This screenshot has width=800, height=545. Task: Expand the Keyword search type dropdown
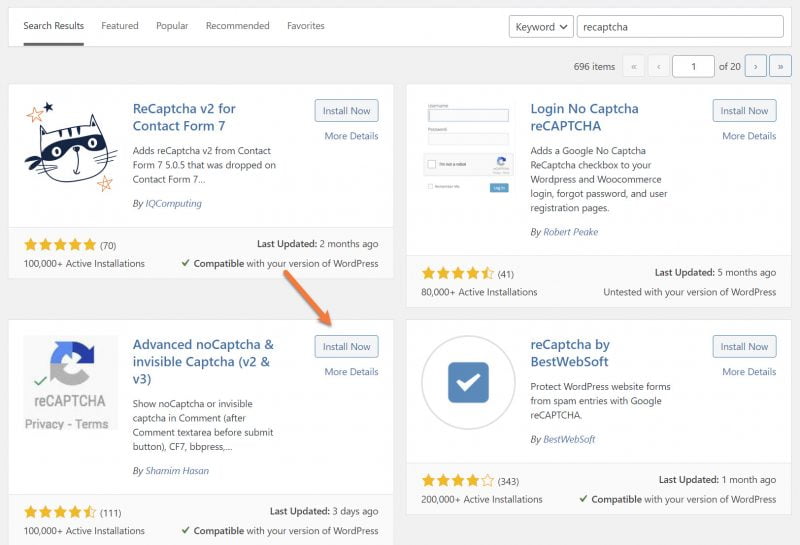coord(541,27)
